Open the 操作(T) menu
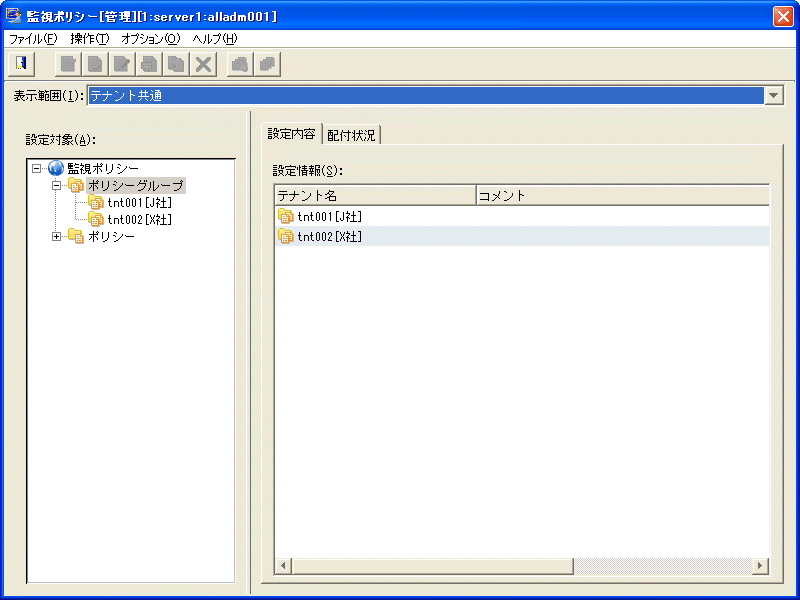This screenshot has height=600, width=800. click(x=90, y=38)
